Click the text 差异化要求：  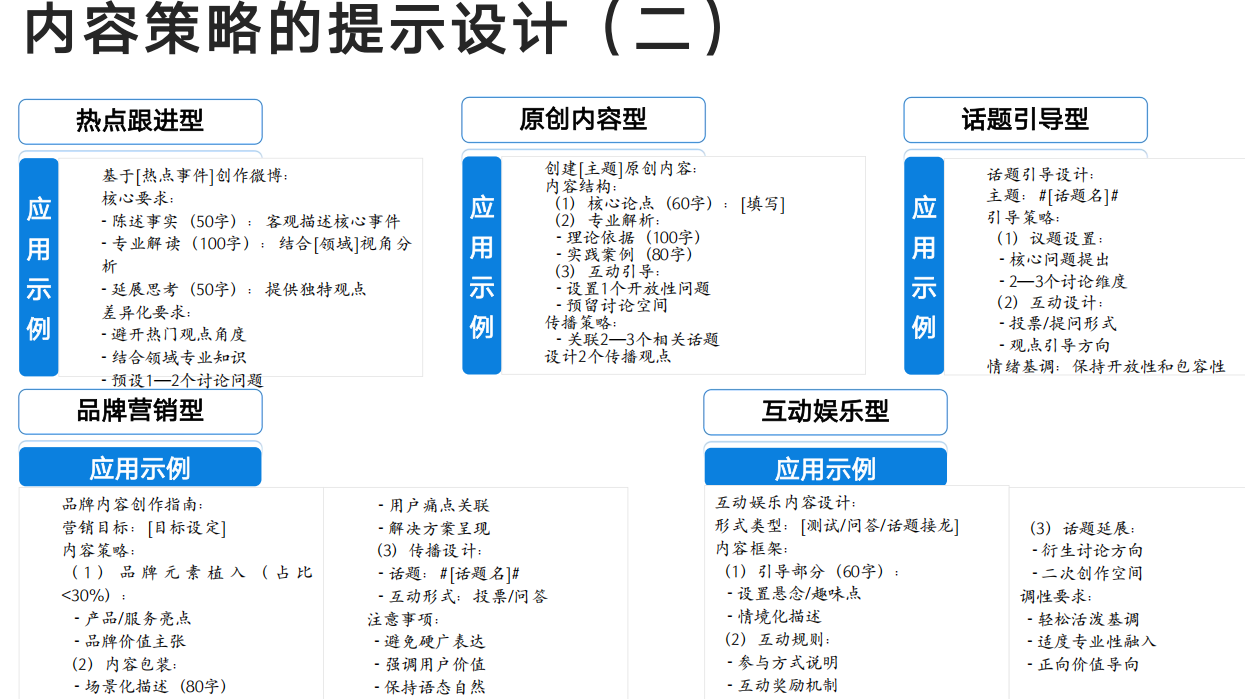click(148, 312)
